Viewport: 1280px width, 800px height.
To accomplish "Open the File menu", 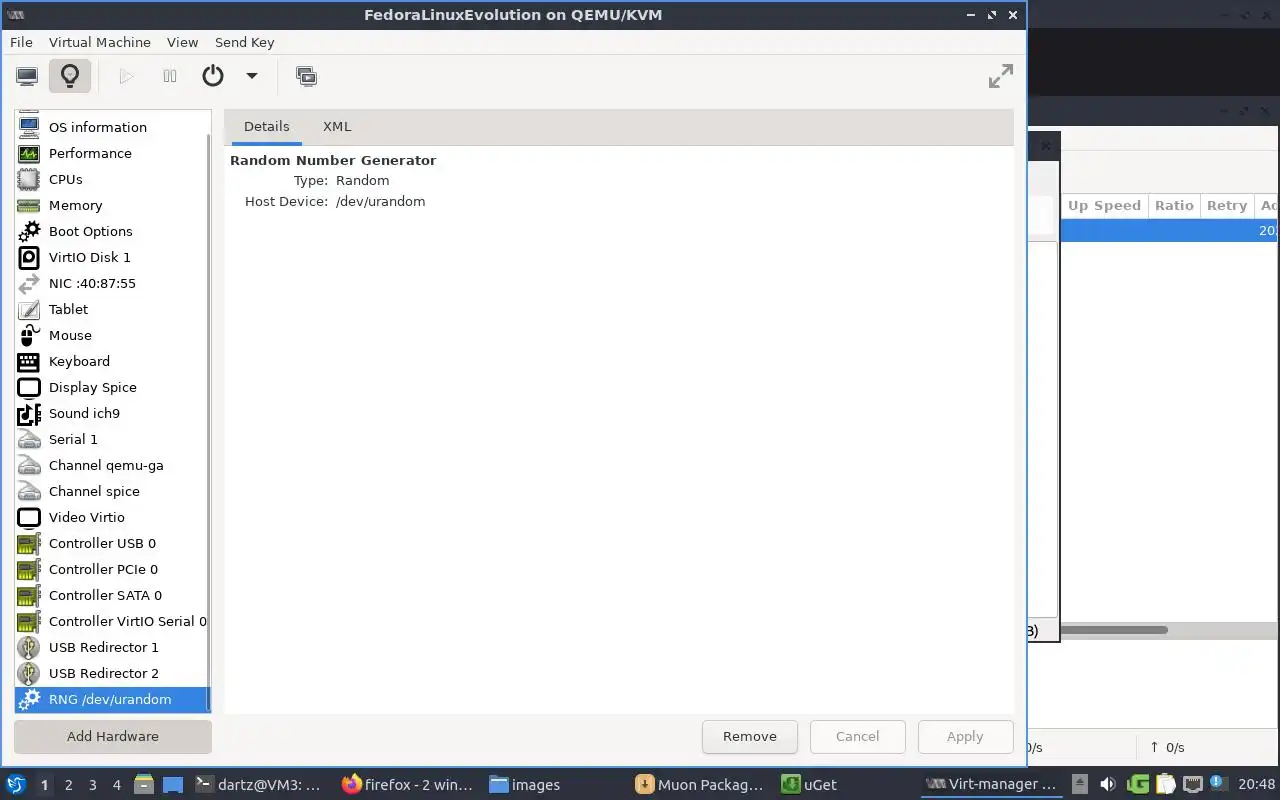I will coord(21,42).
